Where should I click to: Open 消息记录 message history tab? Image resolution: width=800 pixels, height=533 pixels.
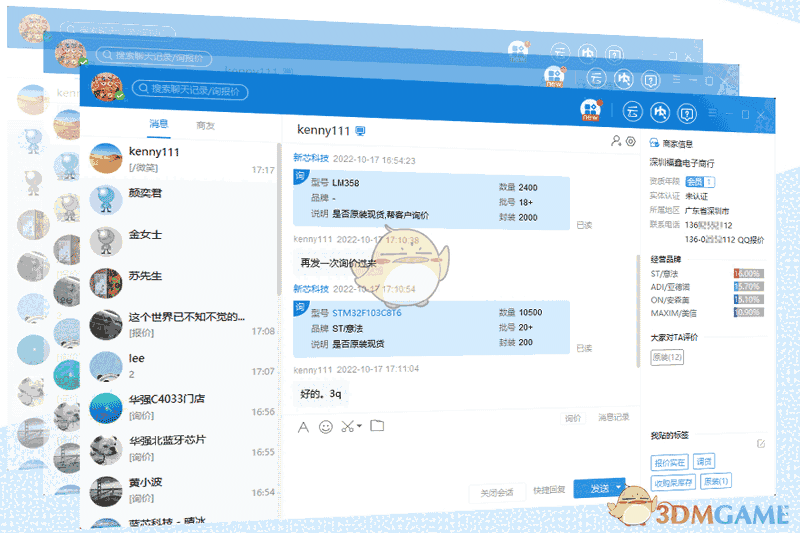click(613, 417)
